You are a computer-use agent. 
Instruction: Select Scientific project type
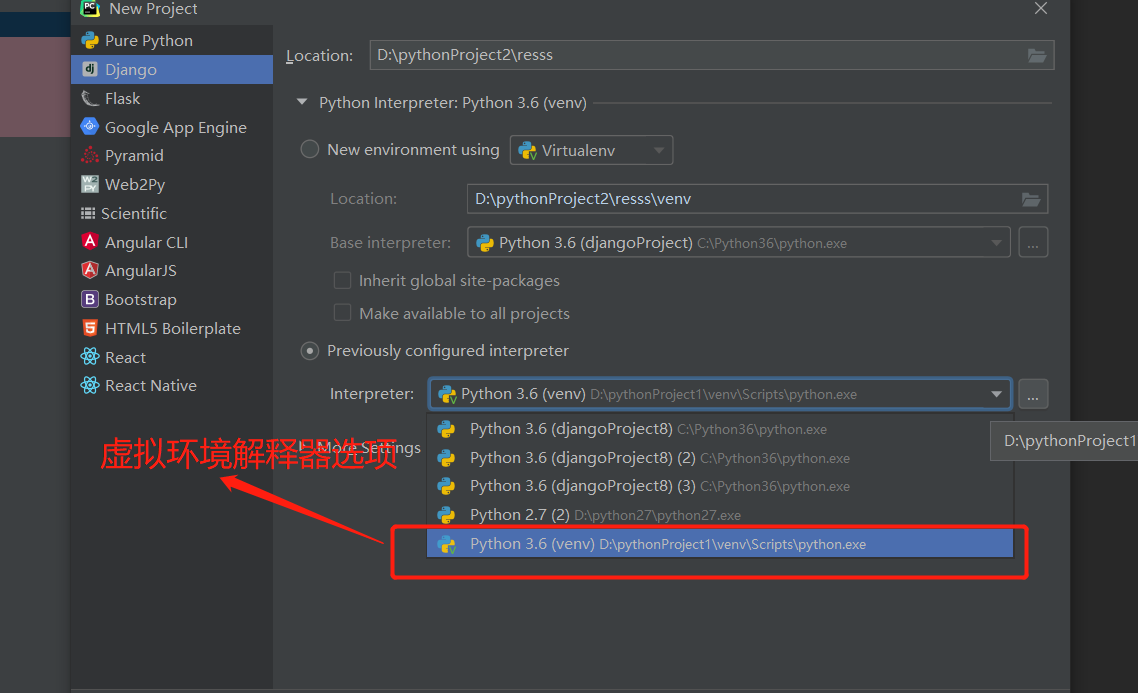pyautogui.click(x=172, y=213)
